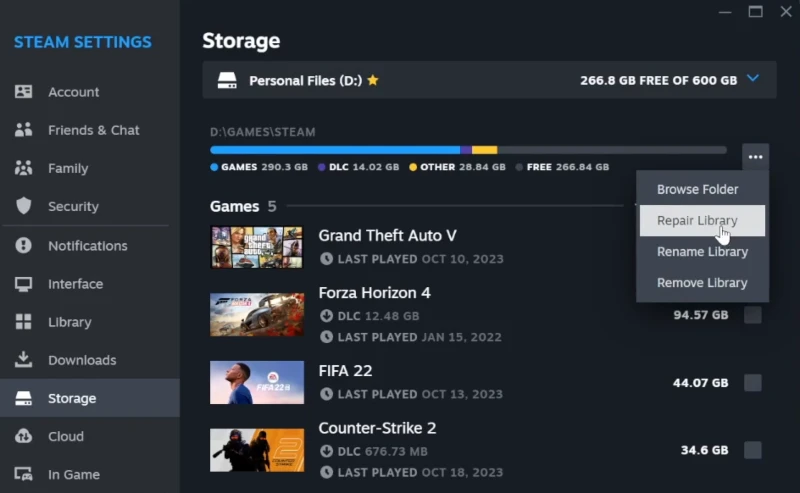The image size is (800, 493).
Task: Click the Account card icon in sidebar
Action: pos(23,92)
